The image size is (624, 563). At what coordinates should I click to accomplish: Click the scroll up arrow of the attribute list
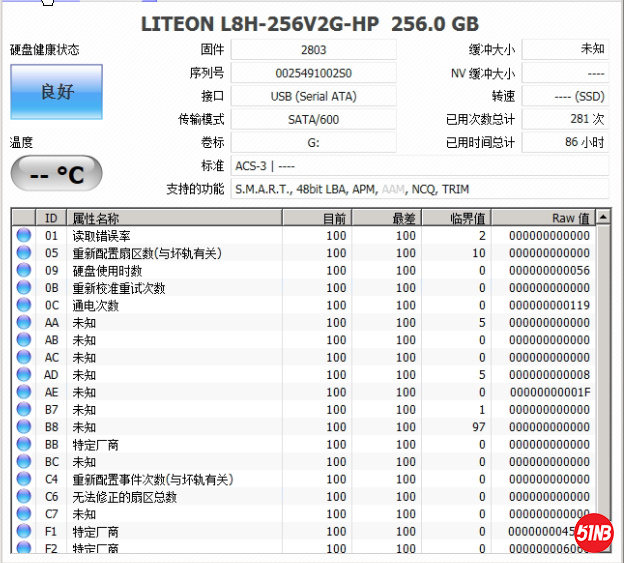pyautogui.click(x=604, y=218)
